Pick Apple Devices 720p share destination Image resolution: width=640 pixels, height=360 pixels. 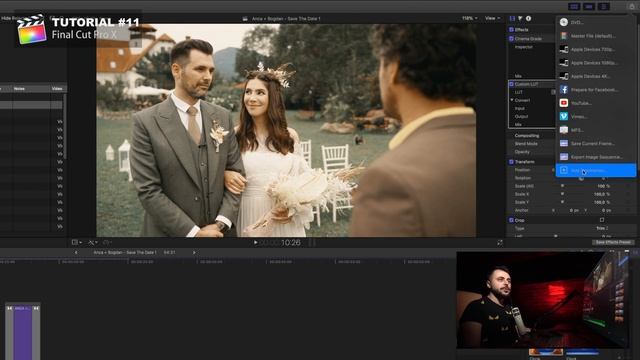(x=596, y=49)
